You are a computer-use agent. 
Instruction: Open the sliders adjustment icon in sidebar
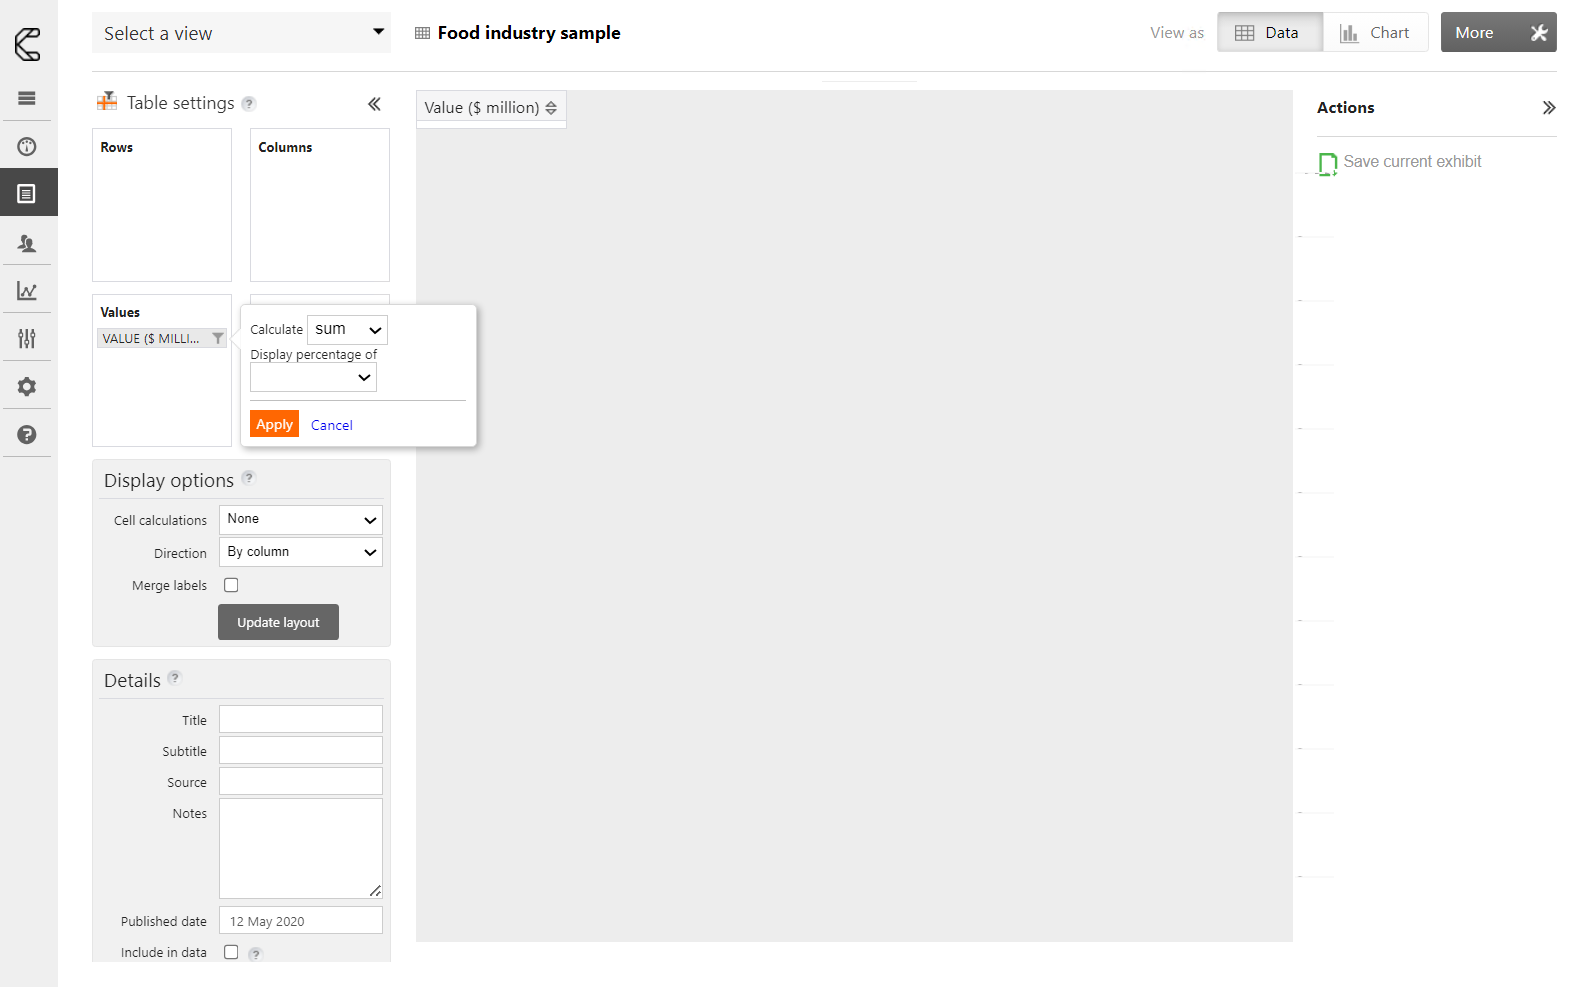[27, 339]
